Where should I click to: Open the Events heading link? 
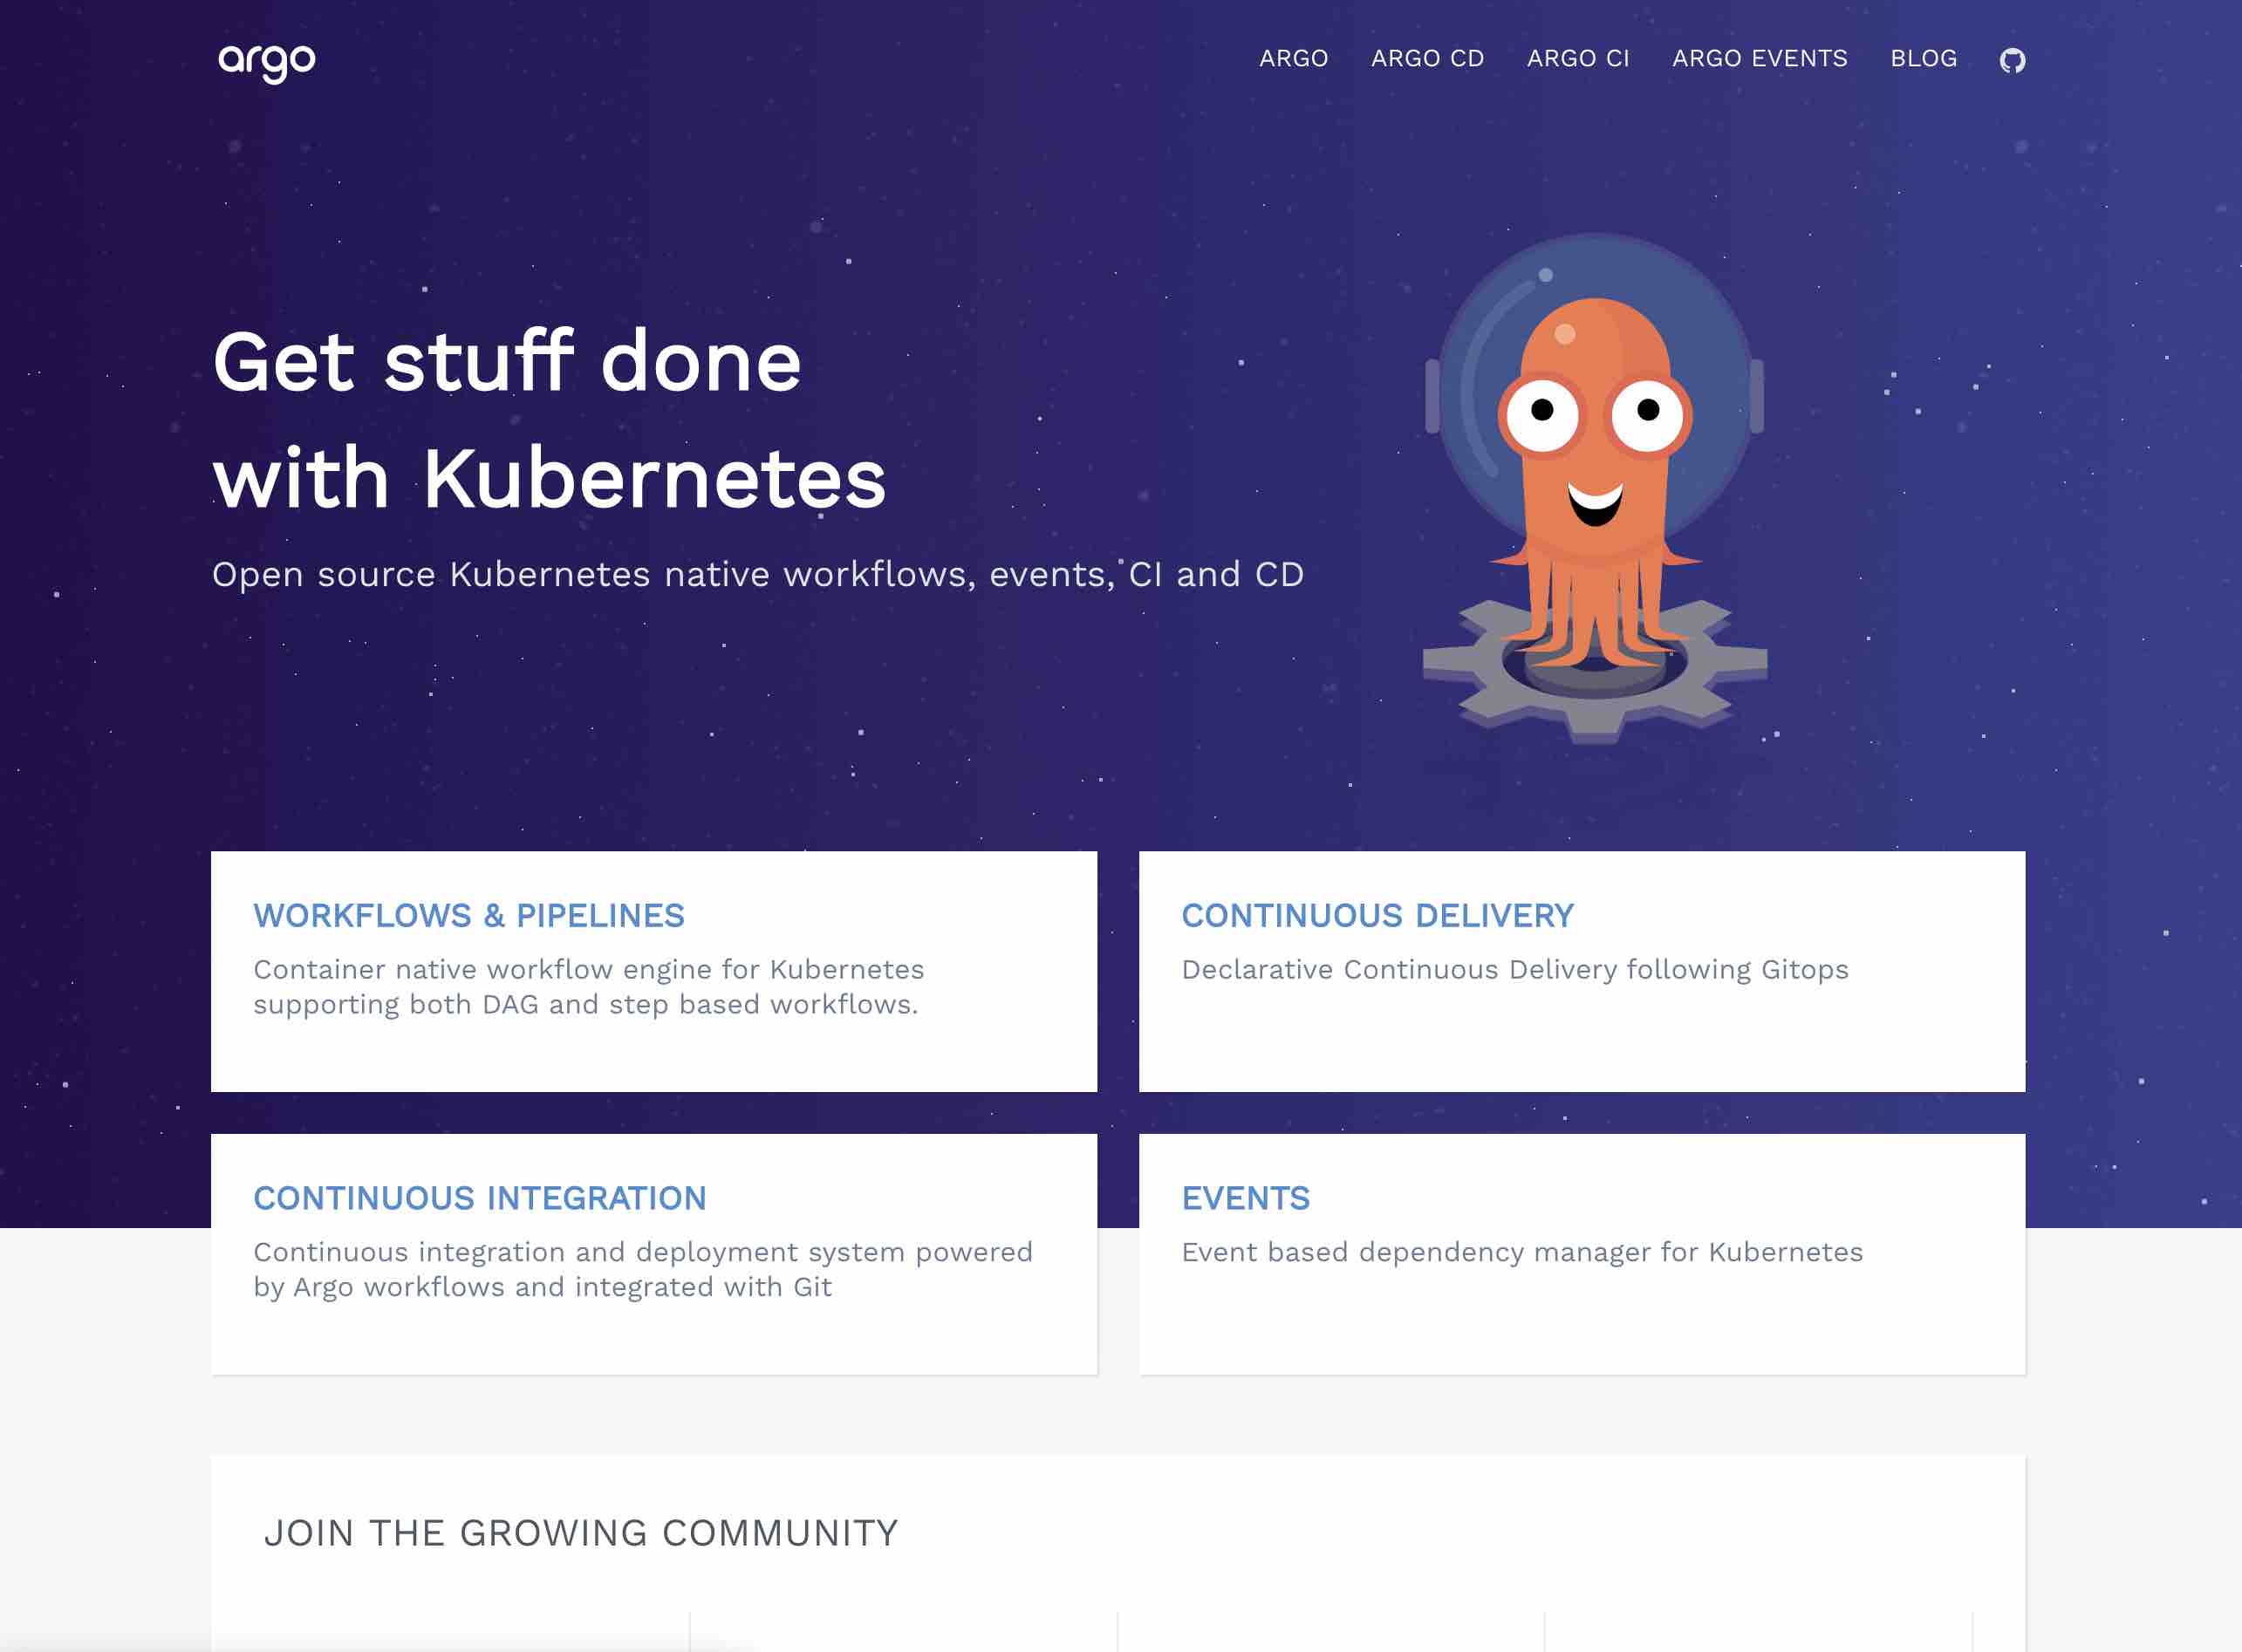coord(1245,1198)
